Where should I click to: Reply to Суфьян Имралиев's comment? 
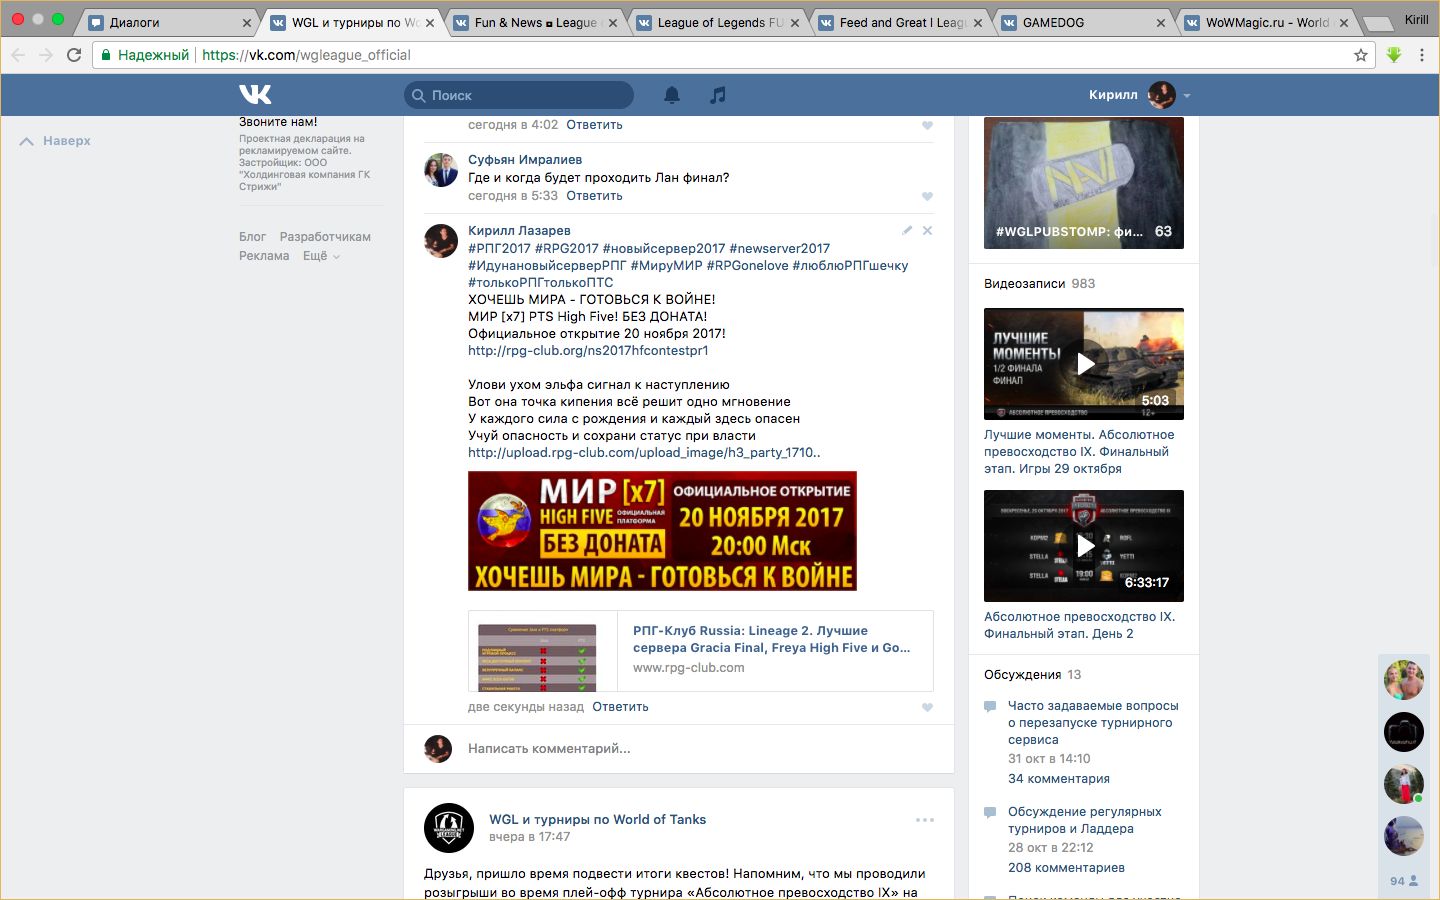click(594, 196)
